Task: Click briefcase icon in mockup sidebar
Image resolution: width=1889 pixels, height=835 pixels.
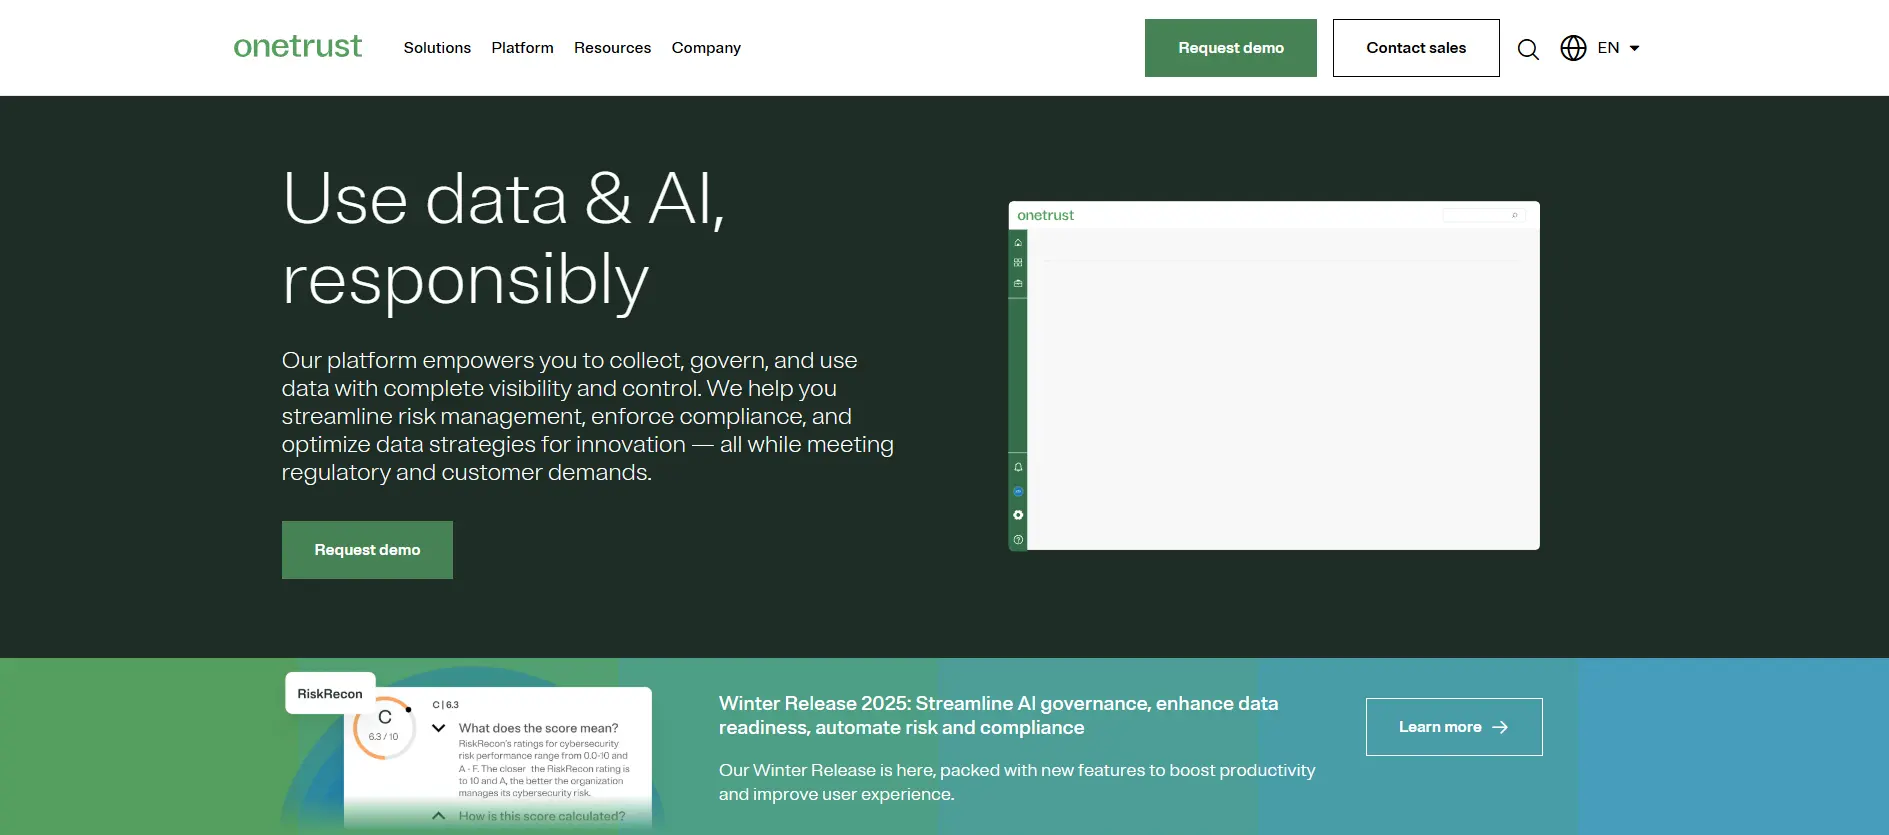Action: pyautogui.click(x=1018, y=284)
